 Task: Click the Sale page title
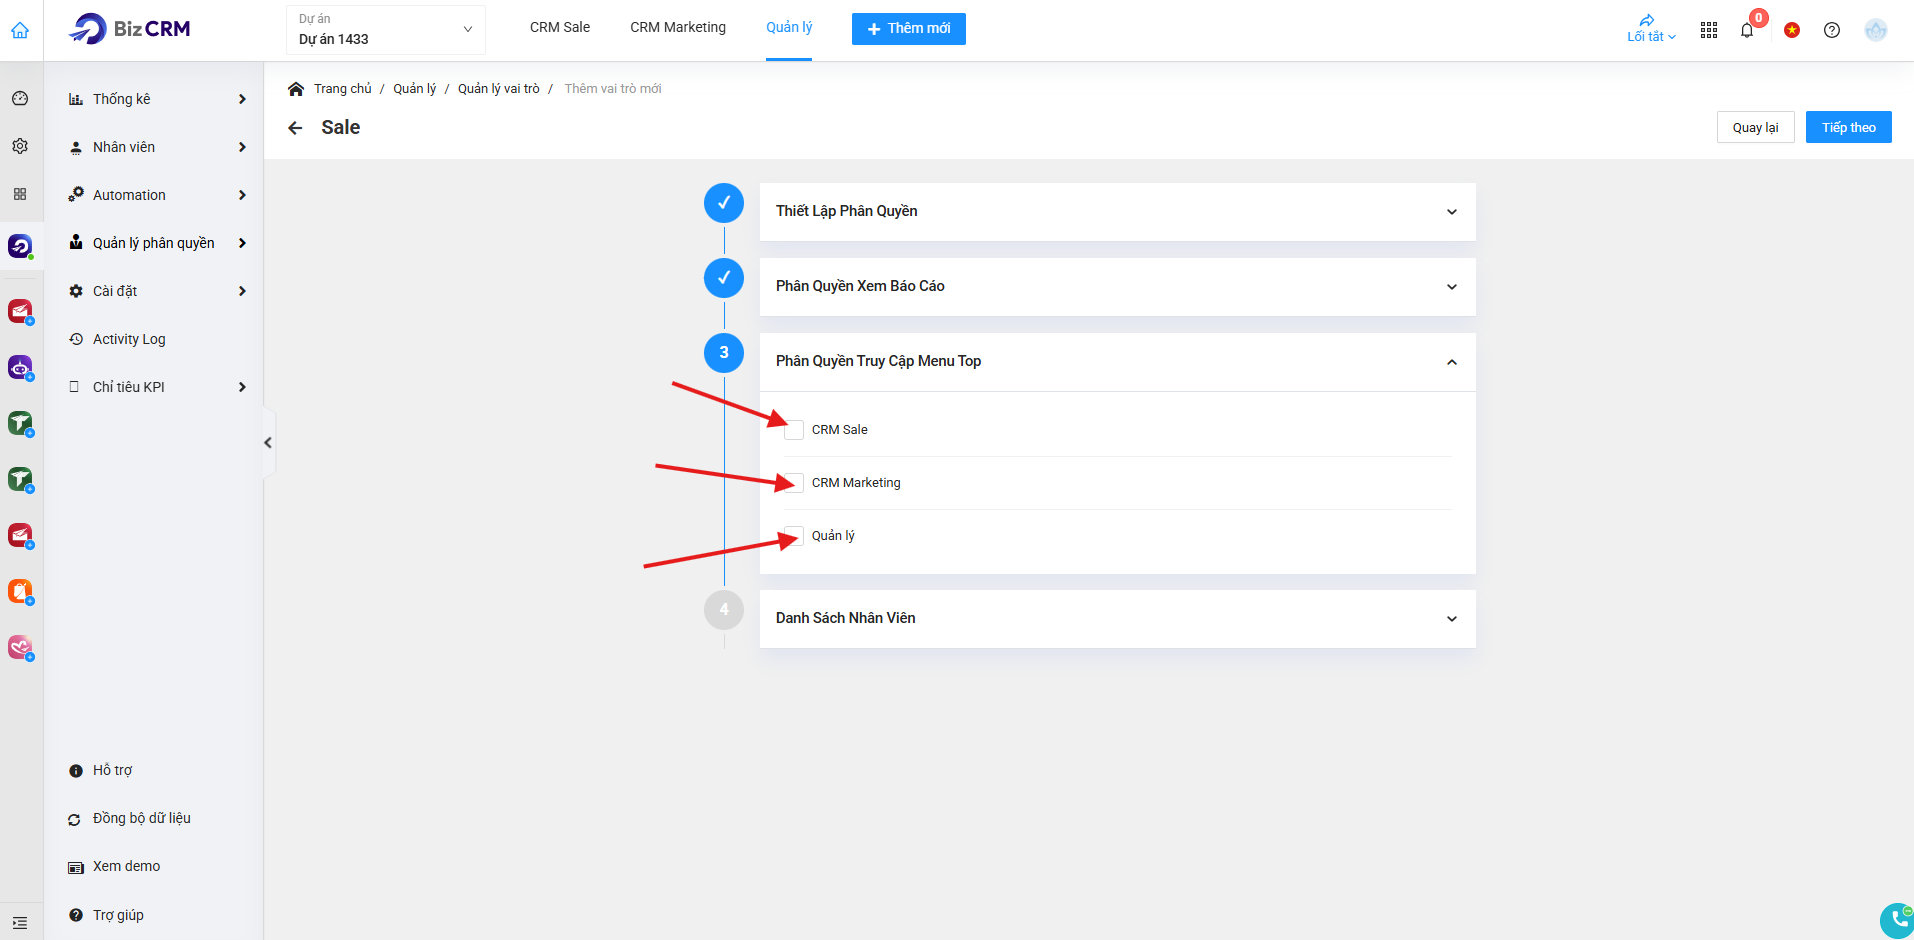(341, 127)
